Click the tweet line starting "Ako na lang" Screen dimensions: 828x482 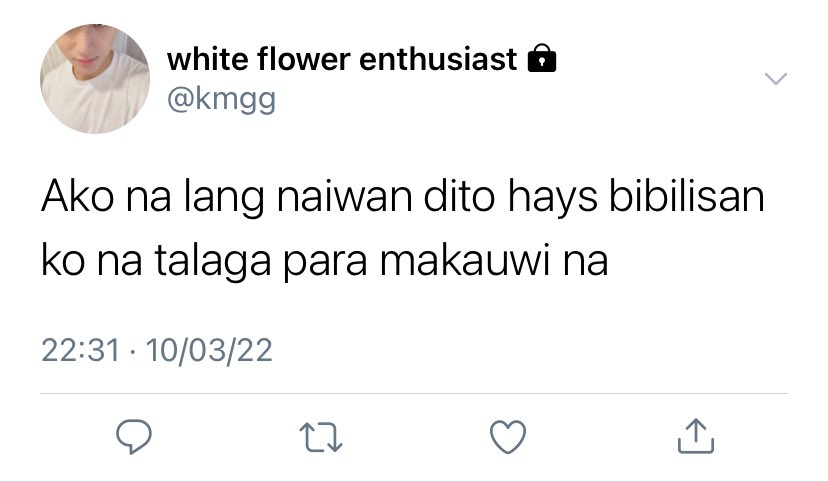(x=403, y=197)
